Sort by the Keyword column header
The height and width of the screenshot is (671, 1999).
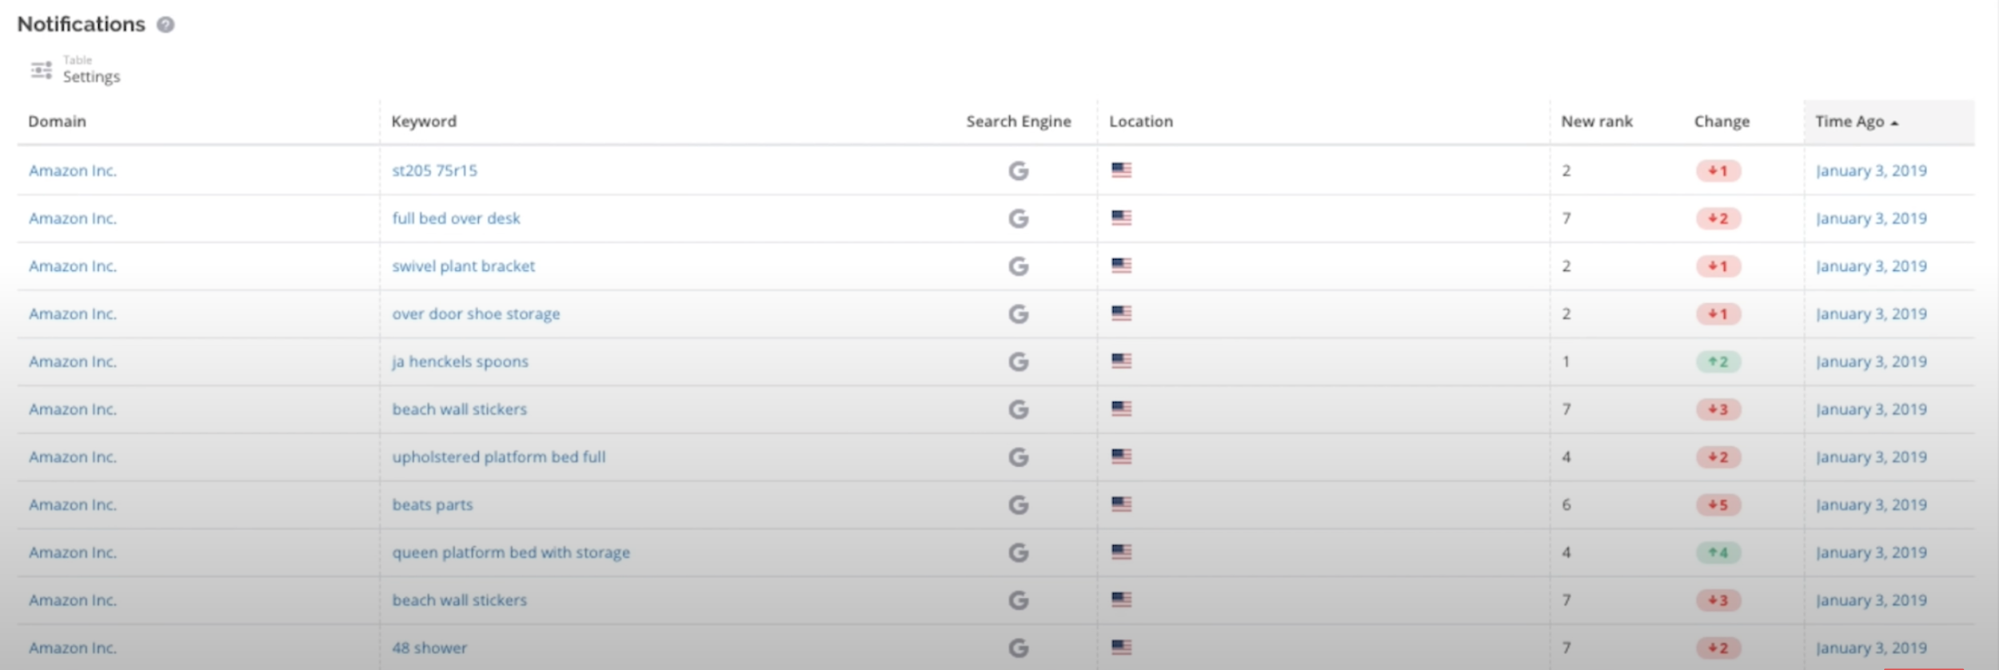tap(424, 121)
